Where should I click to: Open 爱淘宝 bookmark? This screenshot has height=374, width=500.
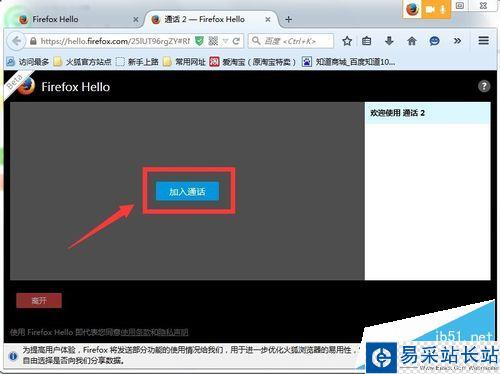pos(253,62)
